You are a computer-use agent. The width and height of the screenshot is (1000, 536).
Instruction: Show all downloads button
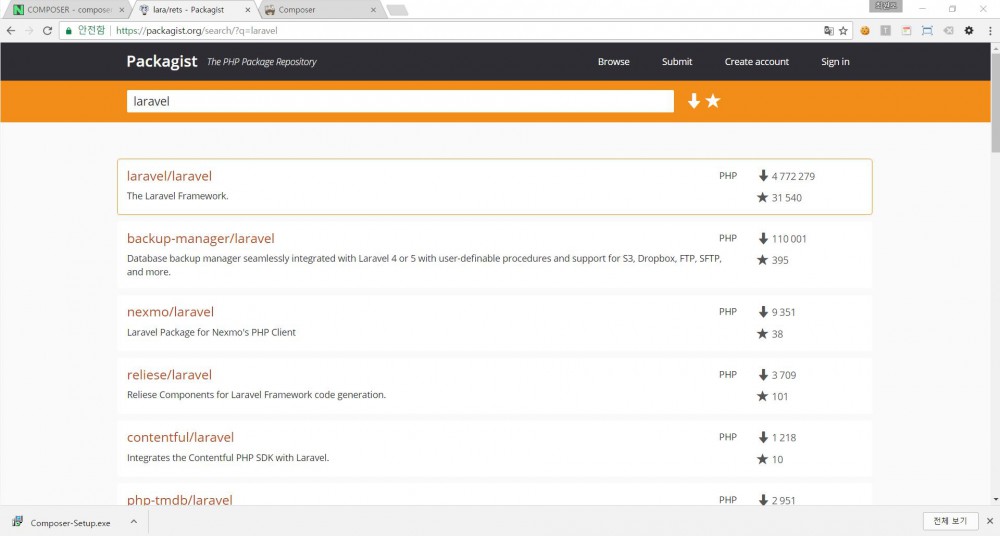(x=950, y=521)
